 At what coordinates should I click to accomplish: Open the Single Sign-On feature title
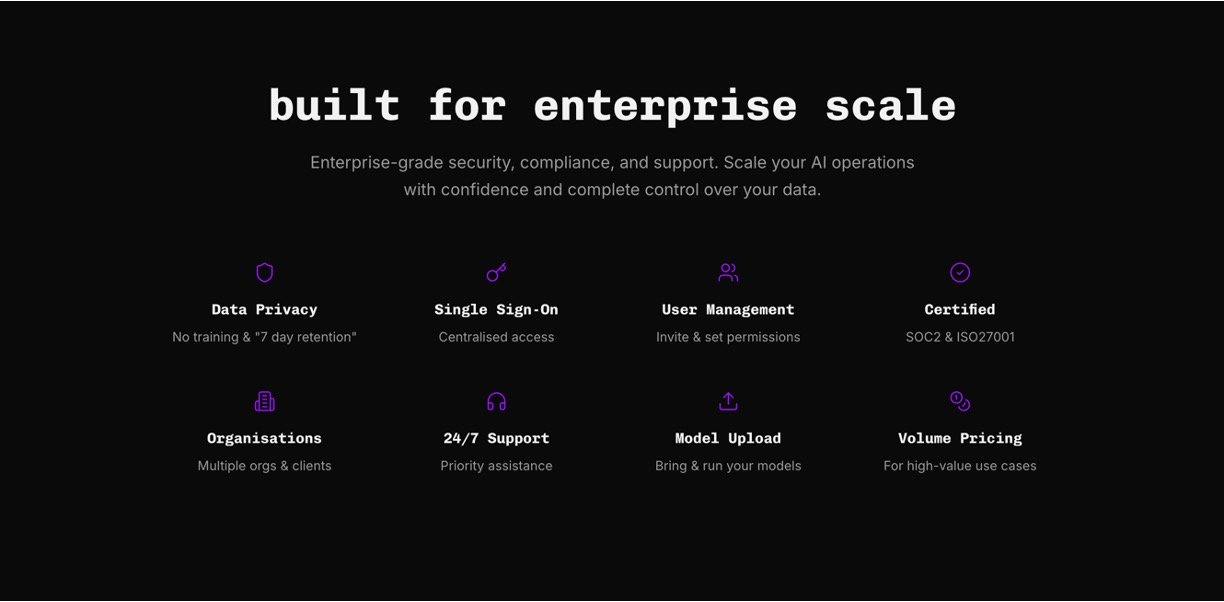tap(496, 310)
